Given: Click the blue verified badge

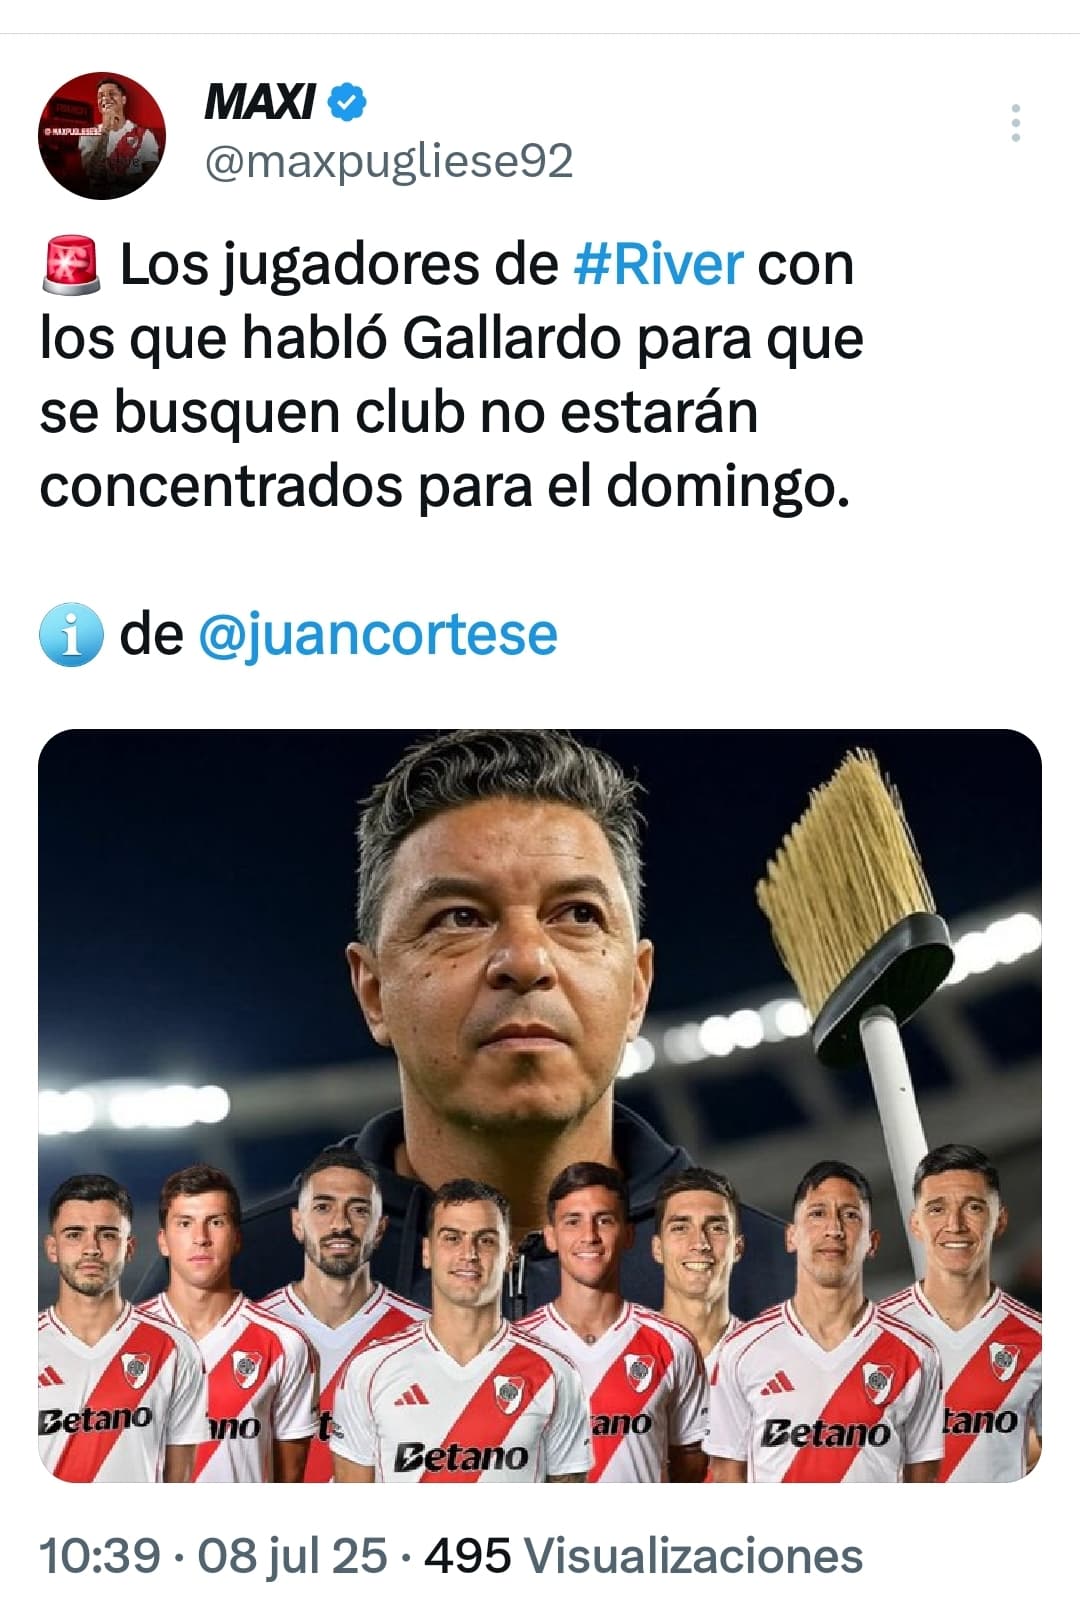Looking at the screenshot, I should click(x=348, y=102).
